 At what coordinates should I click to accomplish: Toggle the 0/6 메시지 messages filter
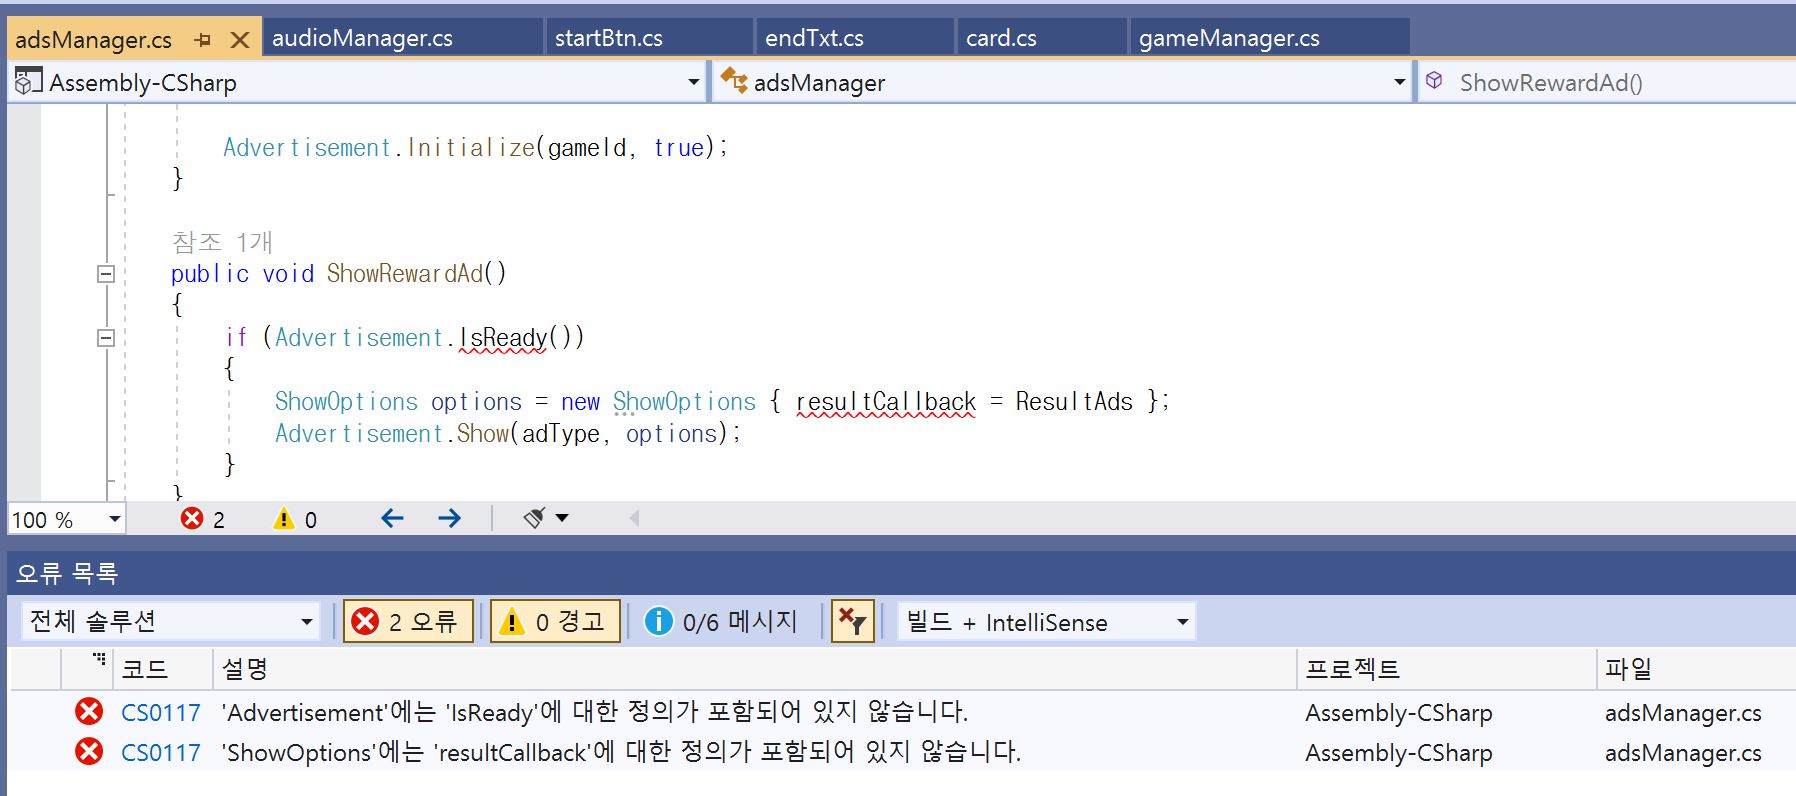tap(721, 622)
